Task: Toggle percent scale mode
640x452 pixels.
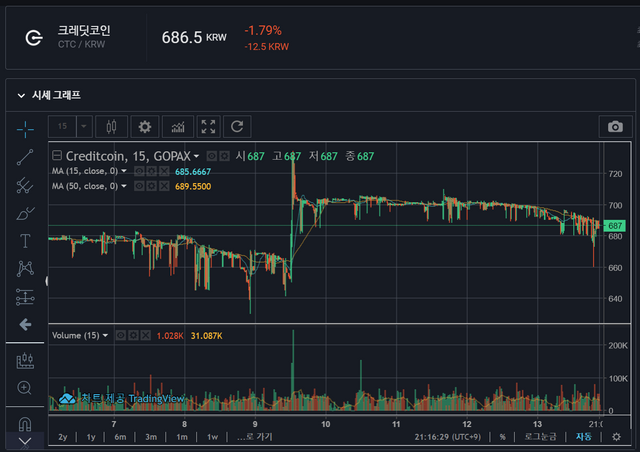Action: pos(502,437)
